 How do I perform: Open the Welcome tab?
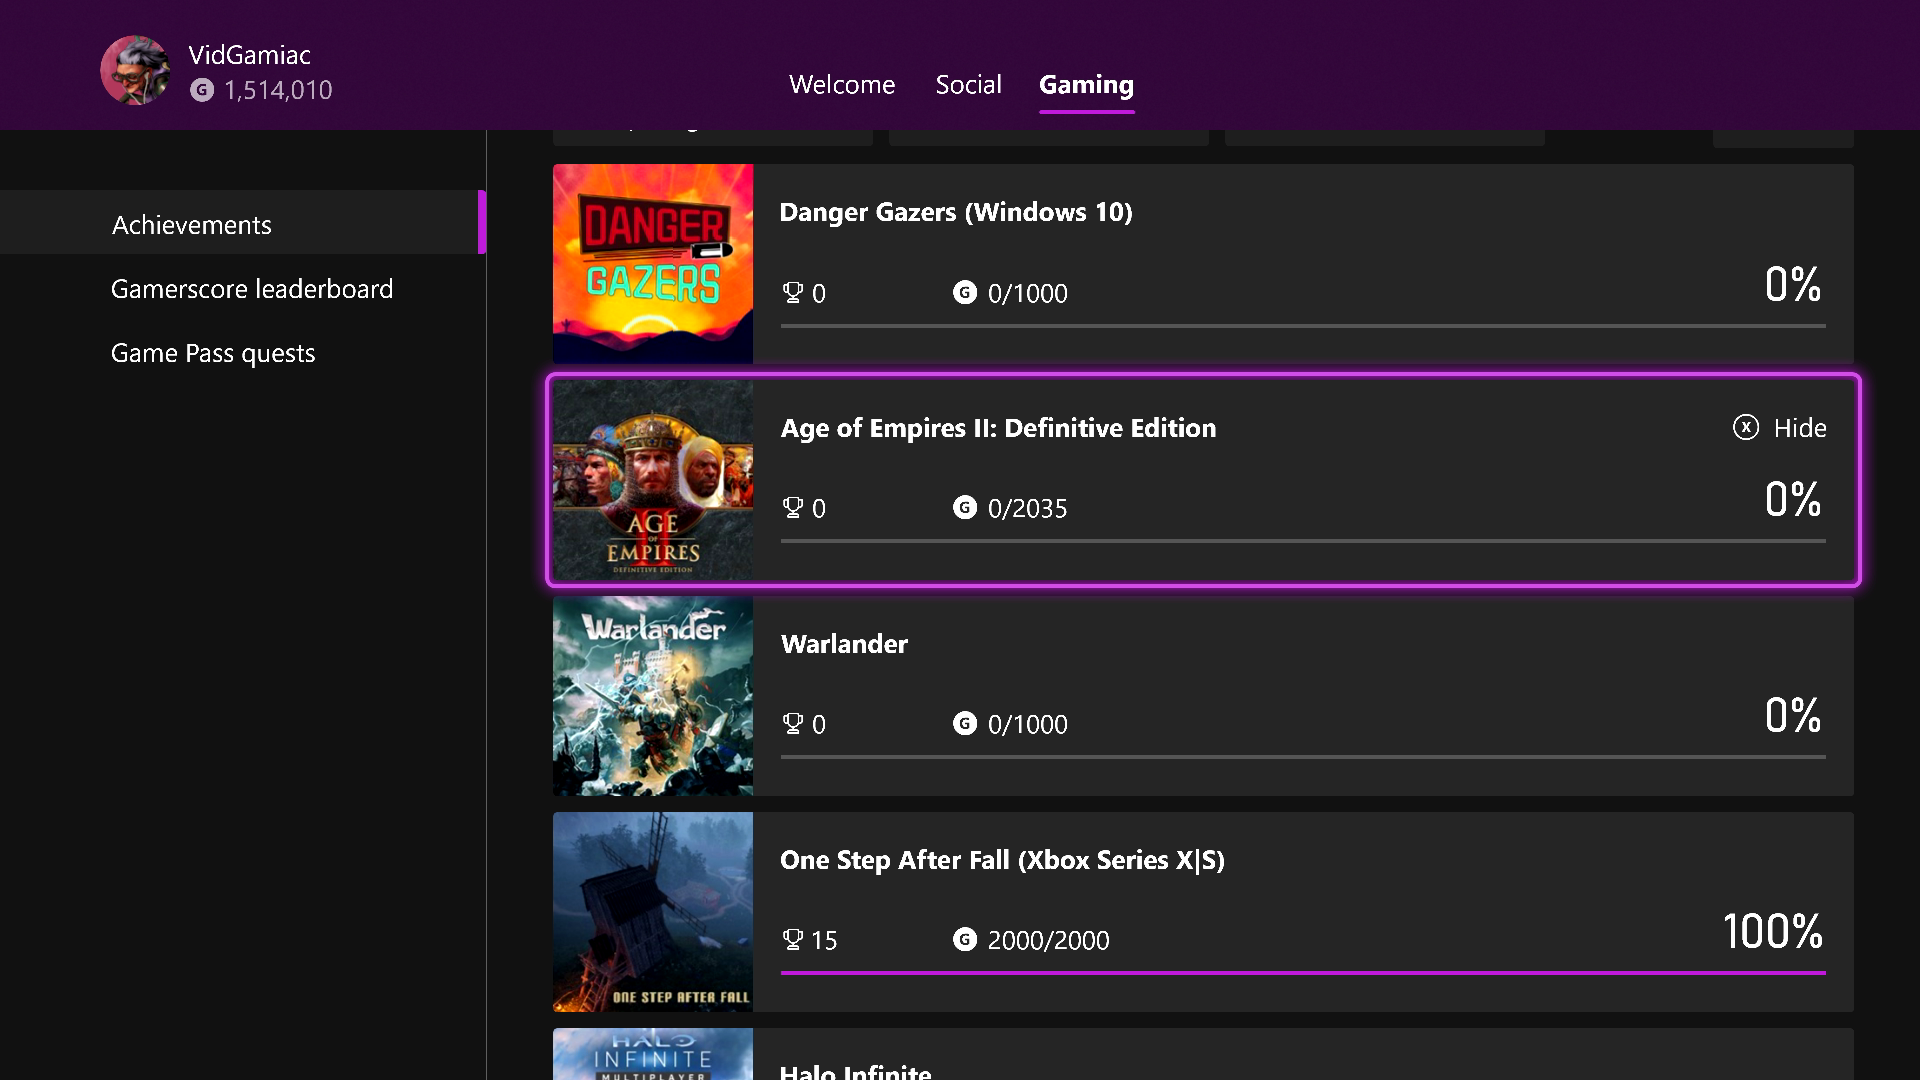tap(841, 85)
